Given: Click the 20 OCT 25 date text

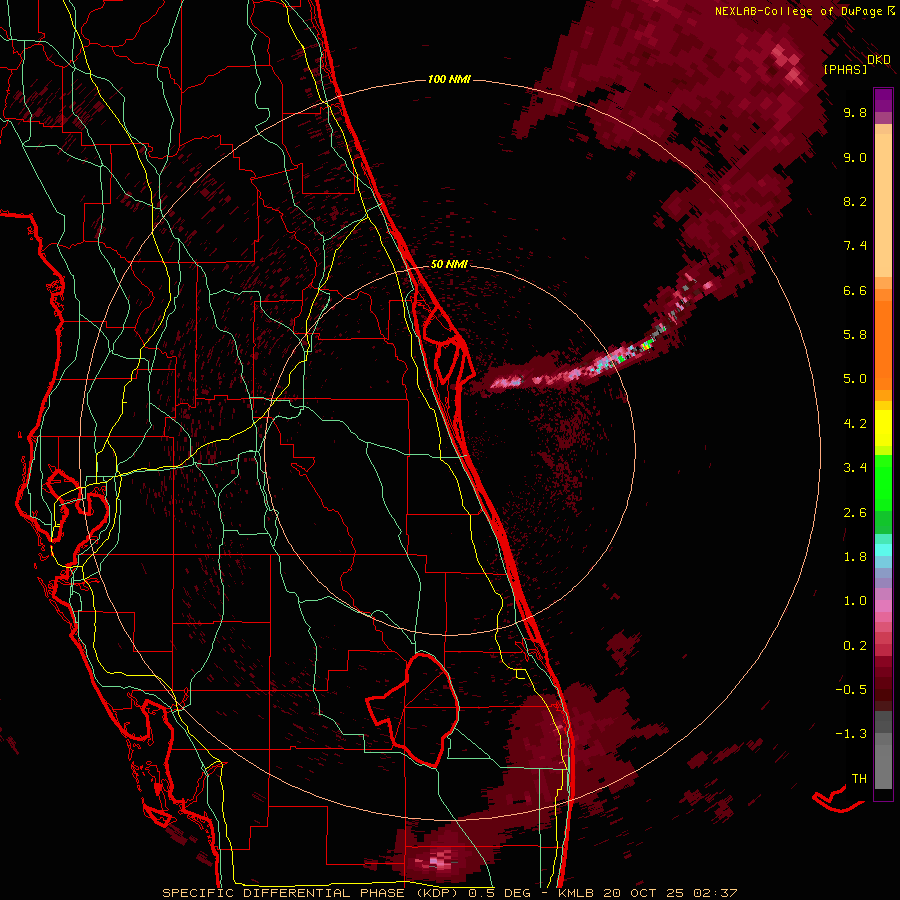Looking at the screenshot, I should point(642,893).
